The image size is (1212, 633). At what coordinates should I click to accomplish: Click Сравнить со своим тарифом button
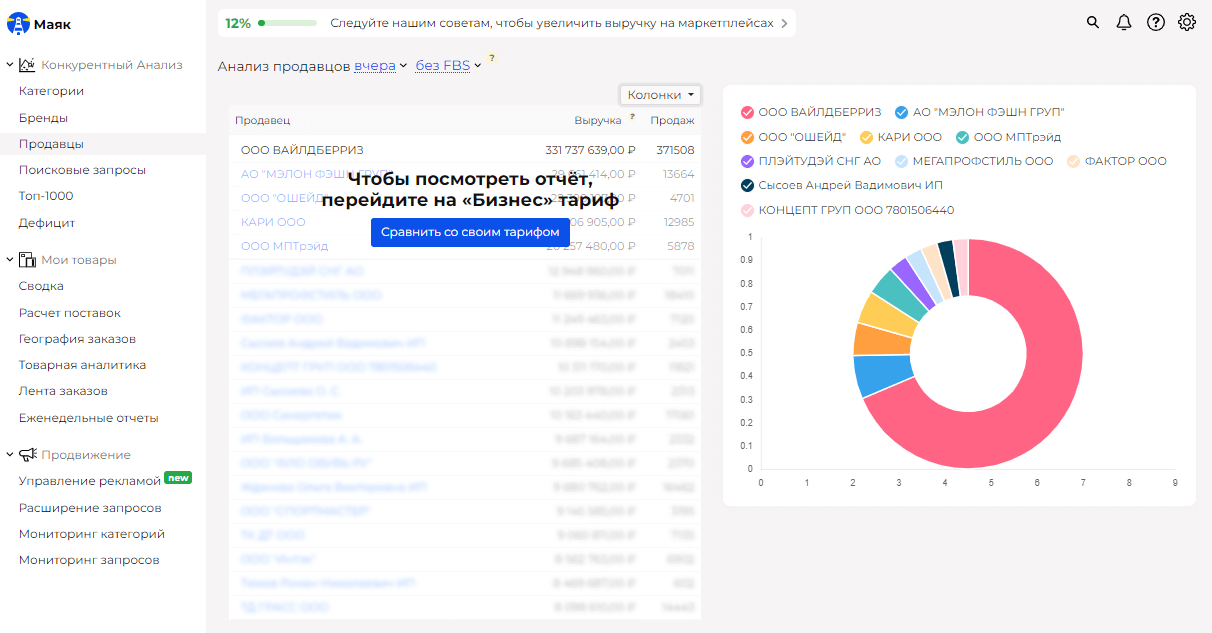tap(469, 232)
